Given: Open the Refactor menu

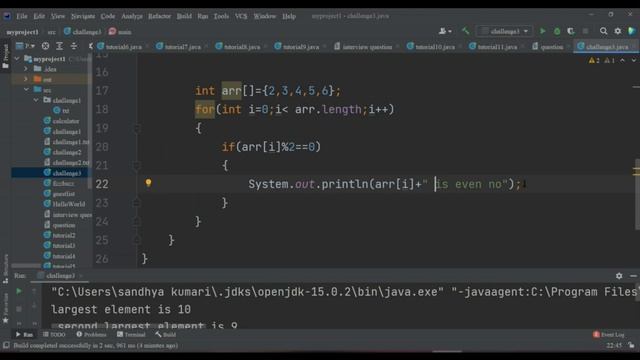Looking at the screenshot, I should click(x=159, y=16).
